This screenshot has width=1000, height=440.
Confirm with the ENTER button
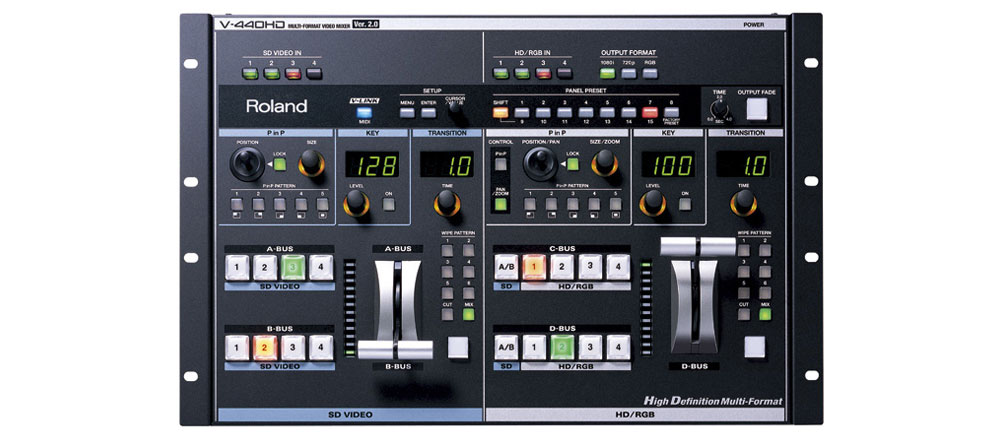[x=429, y=112]
